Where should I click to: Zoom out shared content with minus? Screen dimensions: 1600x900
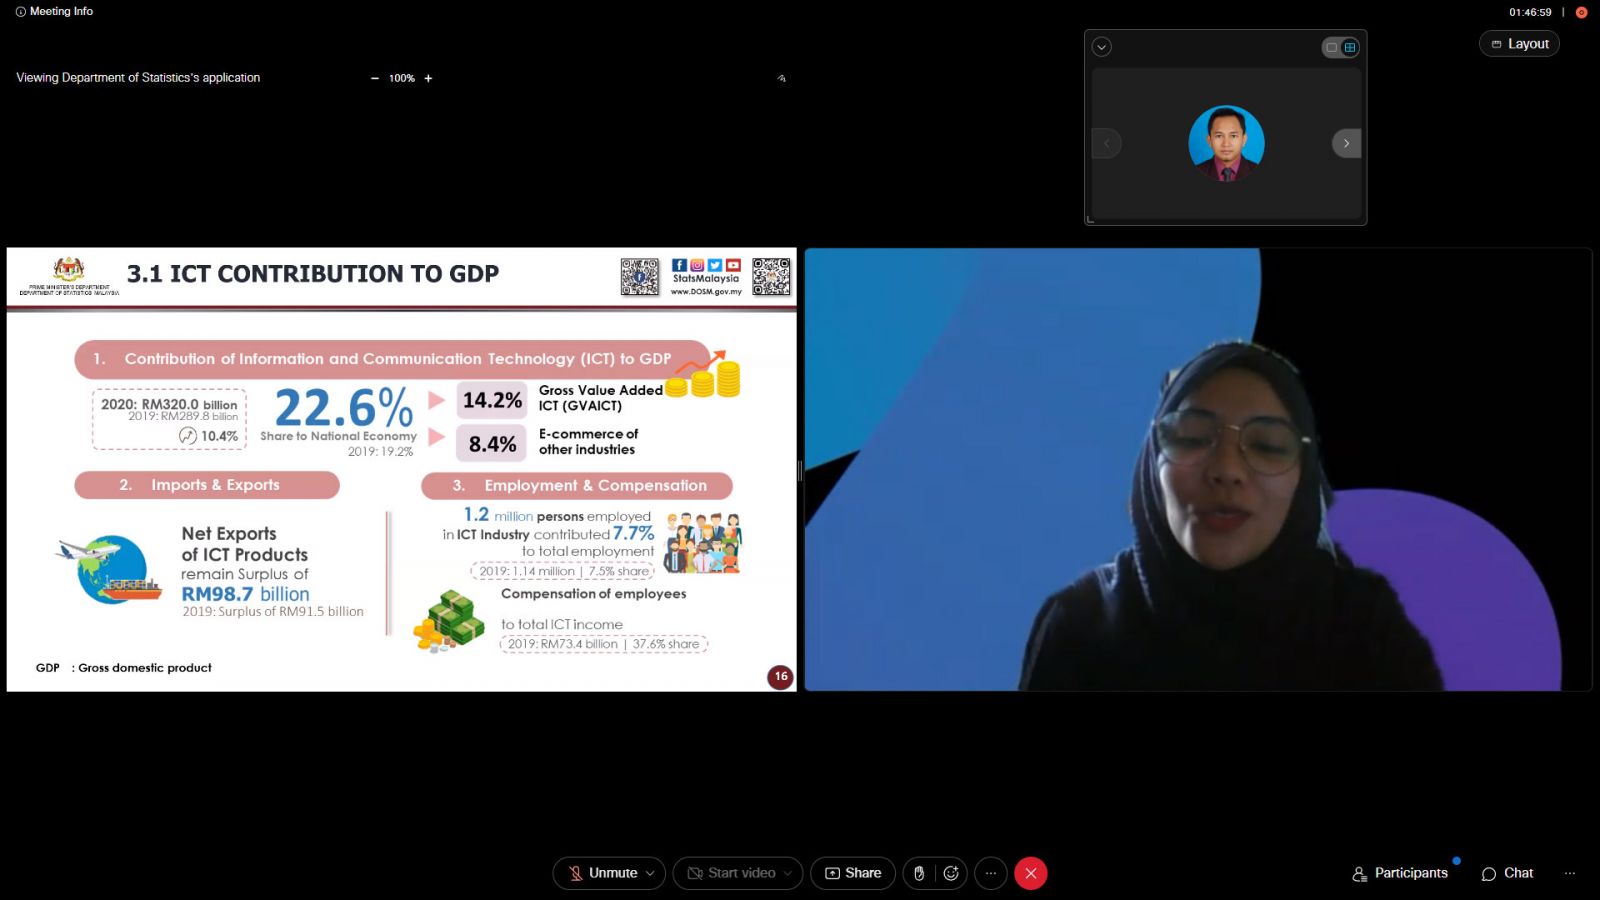pyautogui.click(x=375, y=78)
